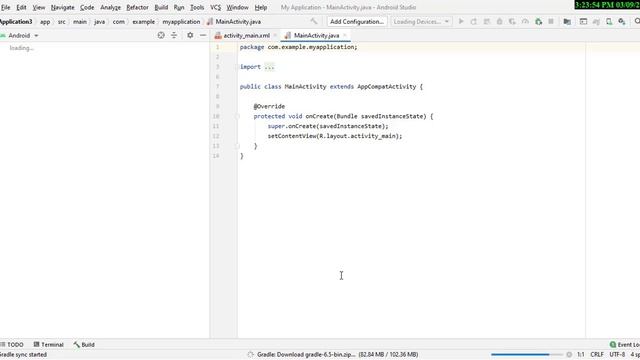The image size is (640, 360).
Task: Click the Profile app gauge icon
Action: tap(525, 21)
